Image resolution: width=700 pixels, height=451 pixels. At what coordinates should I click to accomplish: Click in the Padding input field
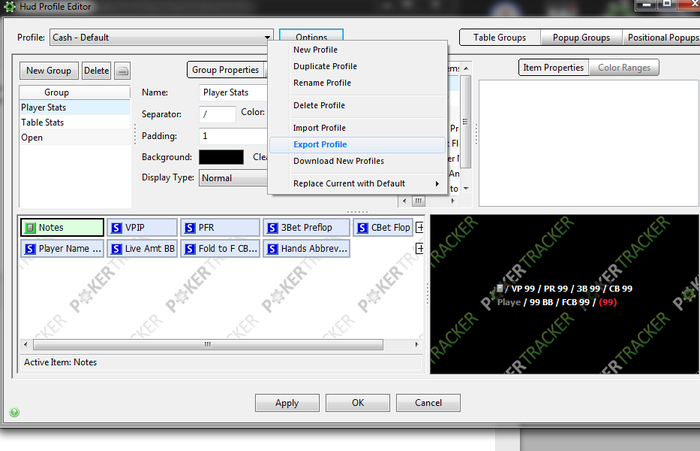pyautogui.click(x=233, y=136)
